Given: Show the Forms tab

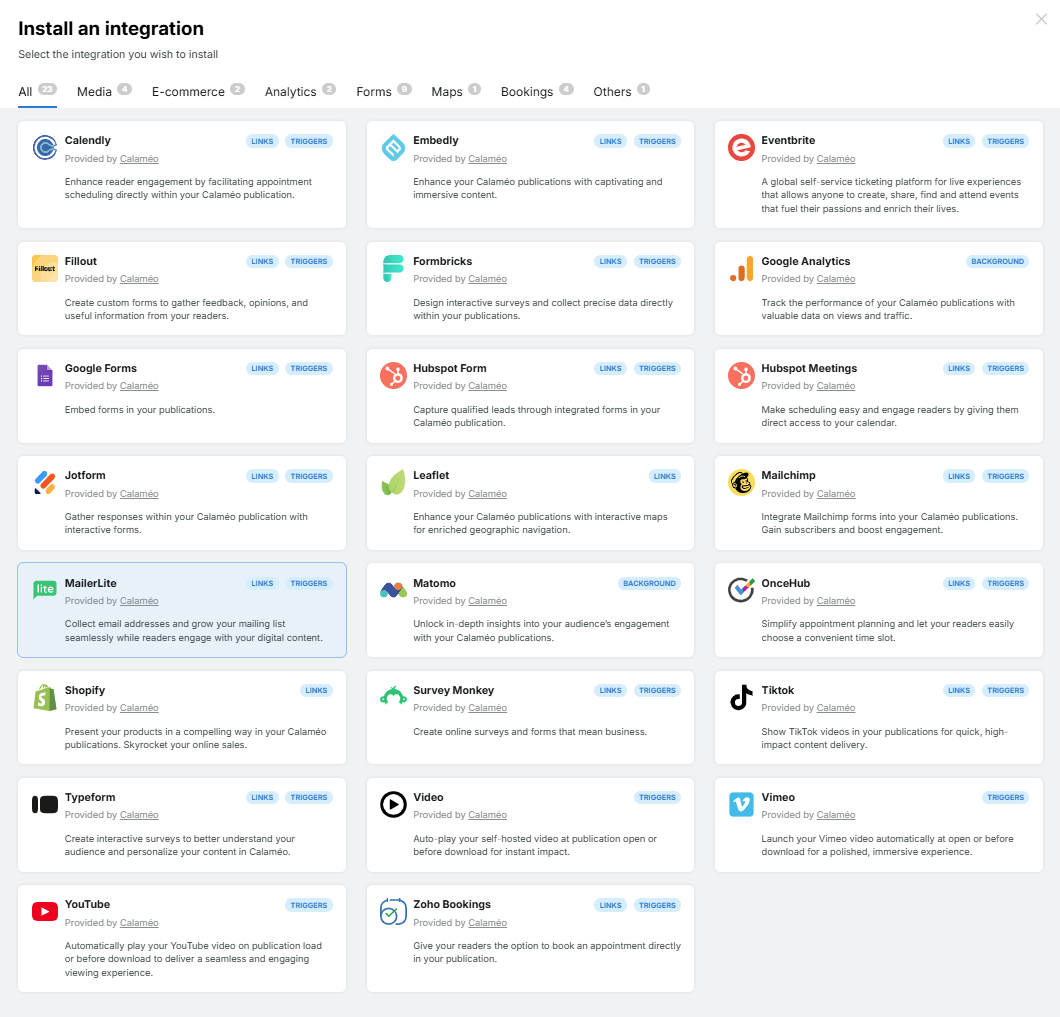Looking at the screenshot, I should pos(384,91).
